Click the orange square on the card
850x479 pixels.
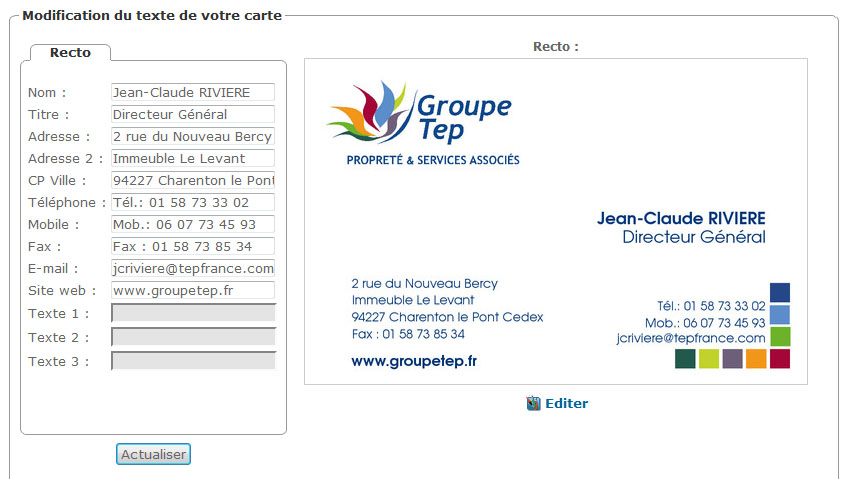(x=756, y=359)
